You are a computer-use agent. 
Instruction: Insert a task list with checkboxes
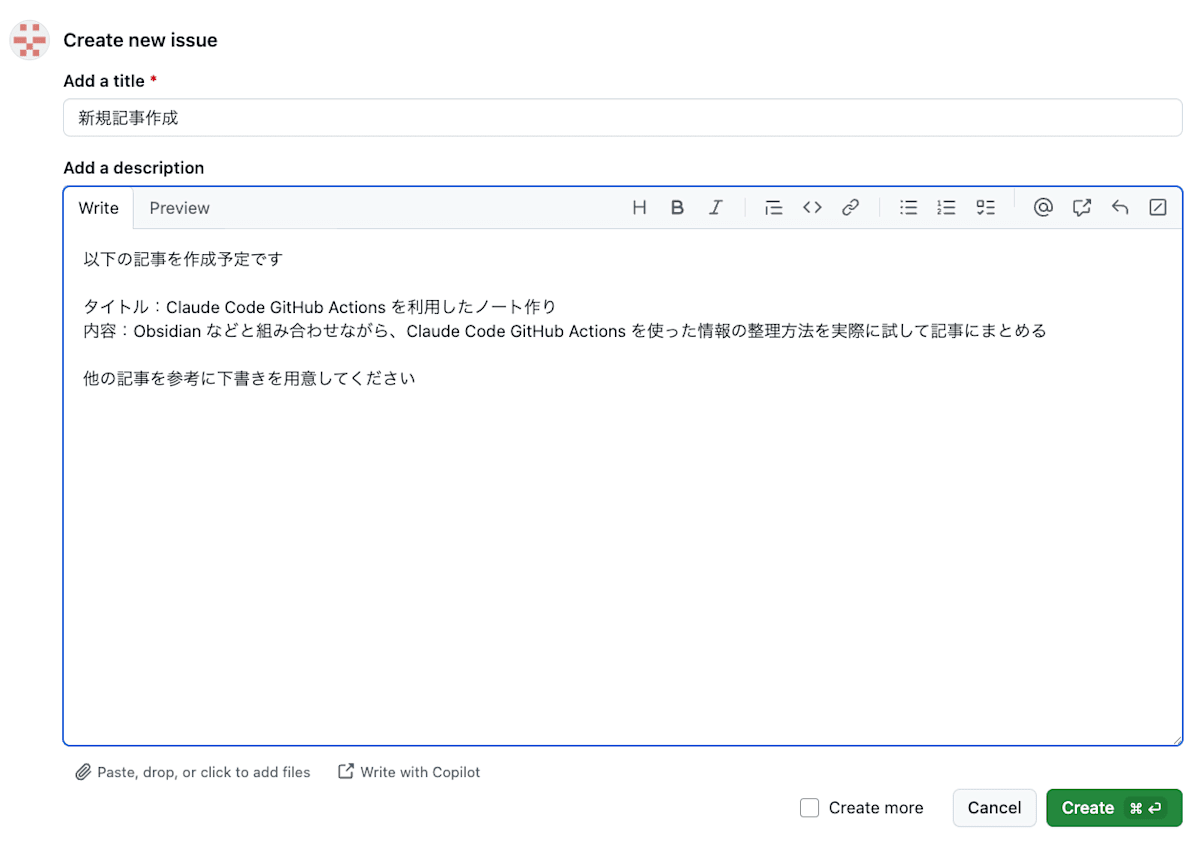click(x=986, y=208)
